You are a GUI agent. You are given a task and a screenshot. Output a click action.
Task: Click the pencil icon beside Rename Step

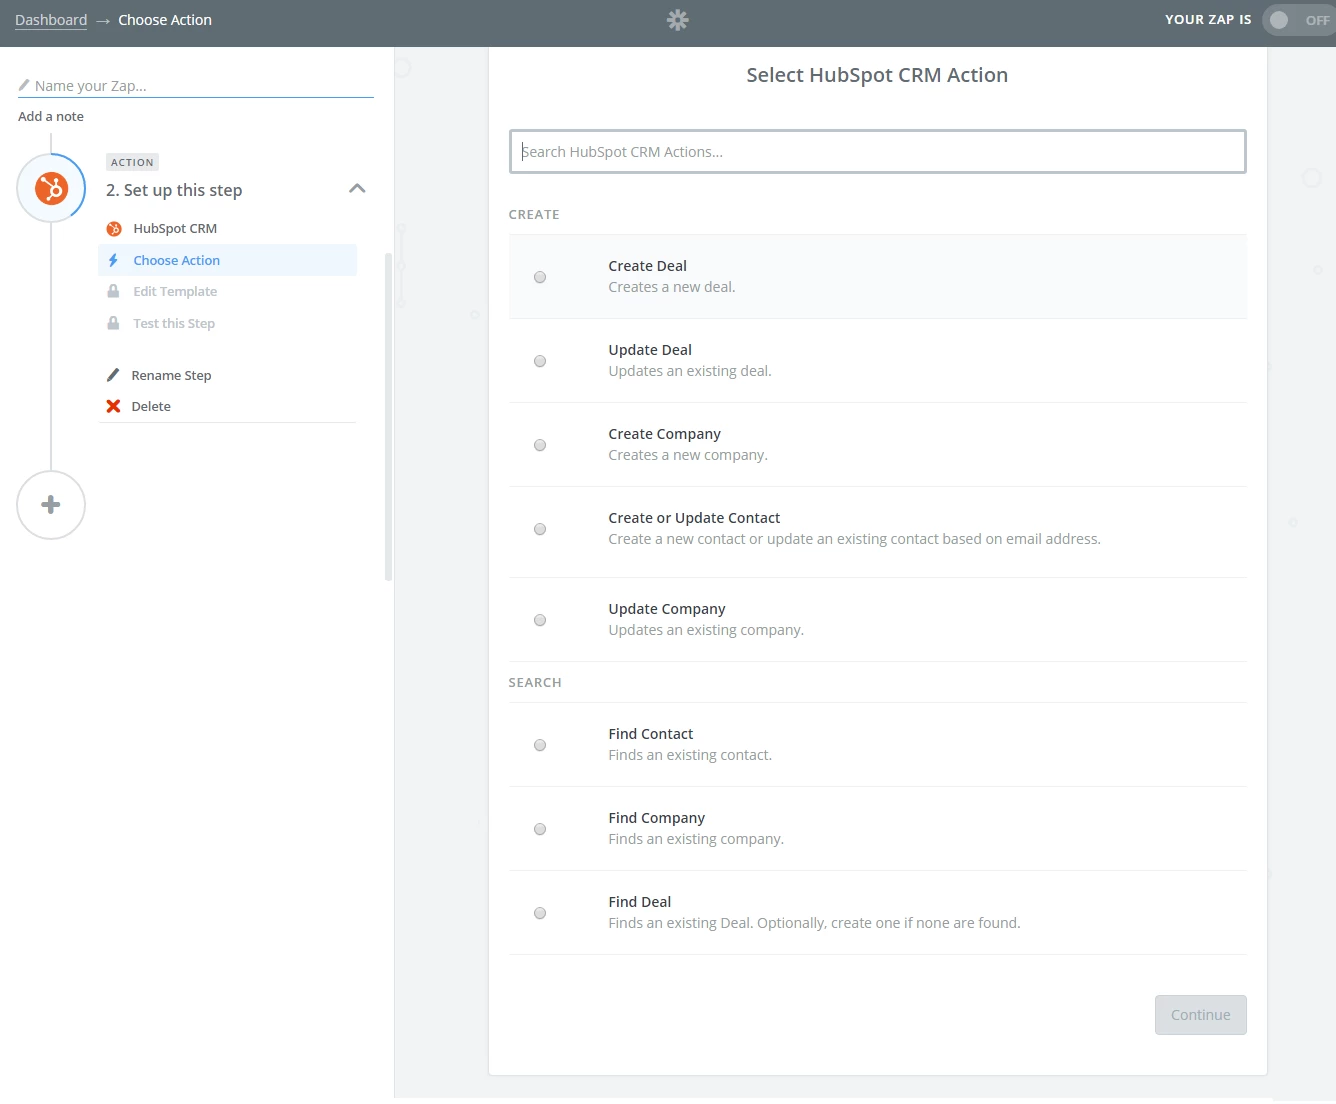(113, 375)
